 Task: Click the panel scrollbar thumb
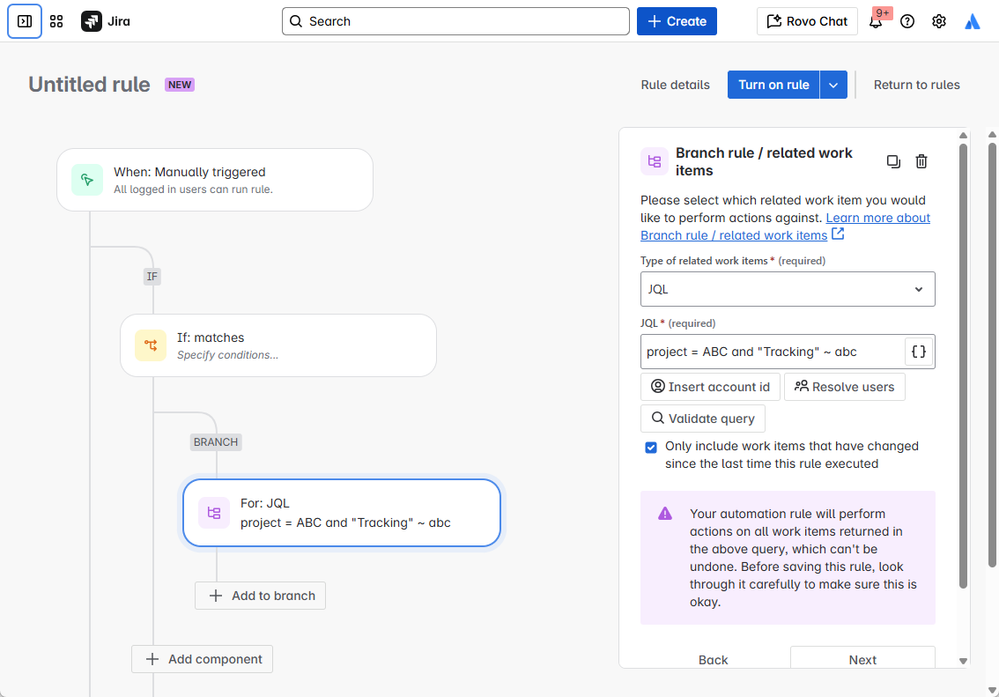963,366
